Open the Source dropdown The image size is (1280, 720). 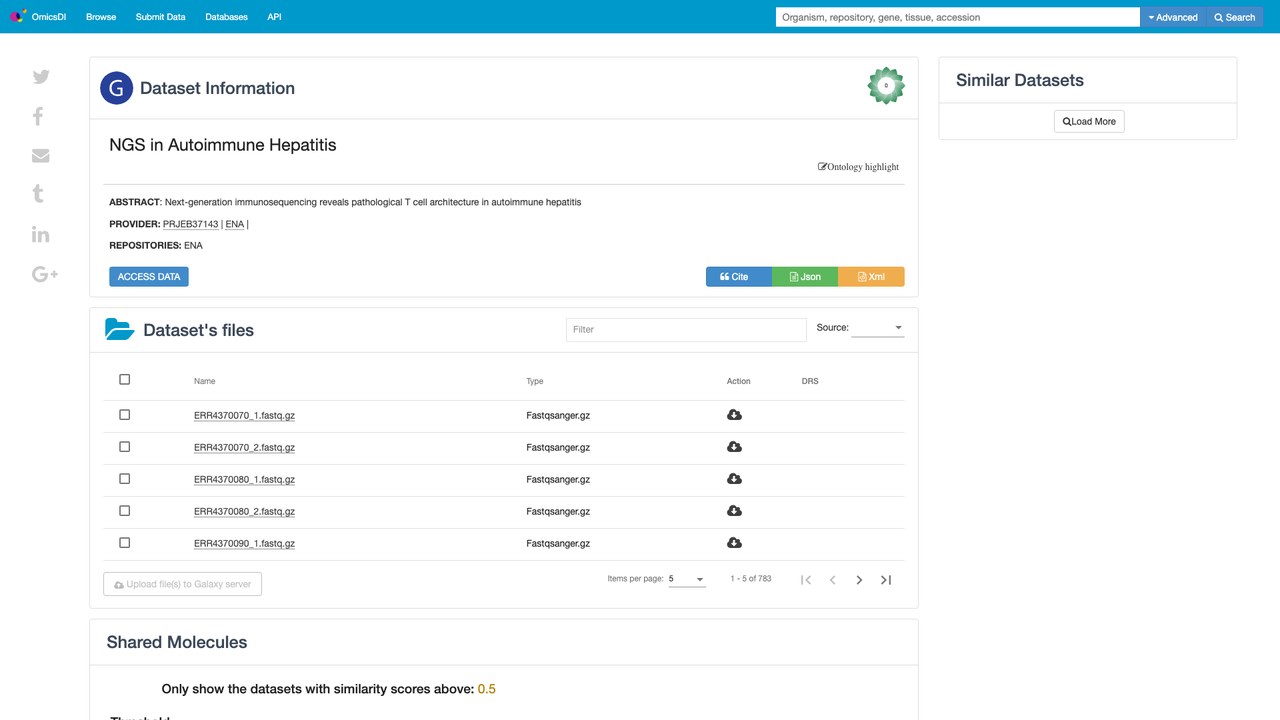pos(878,328)
